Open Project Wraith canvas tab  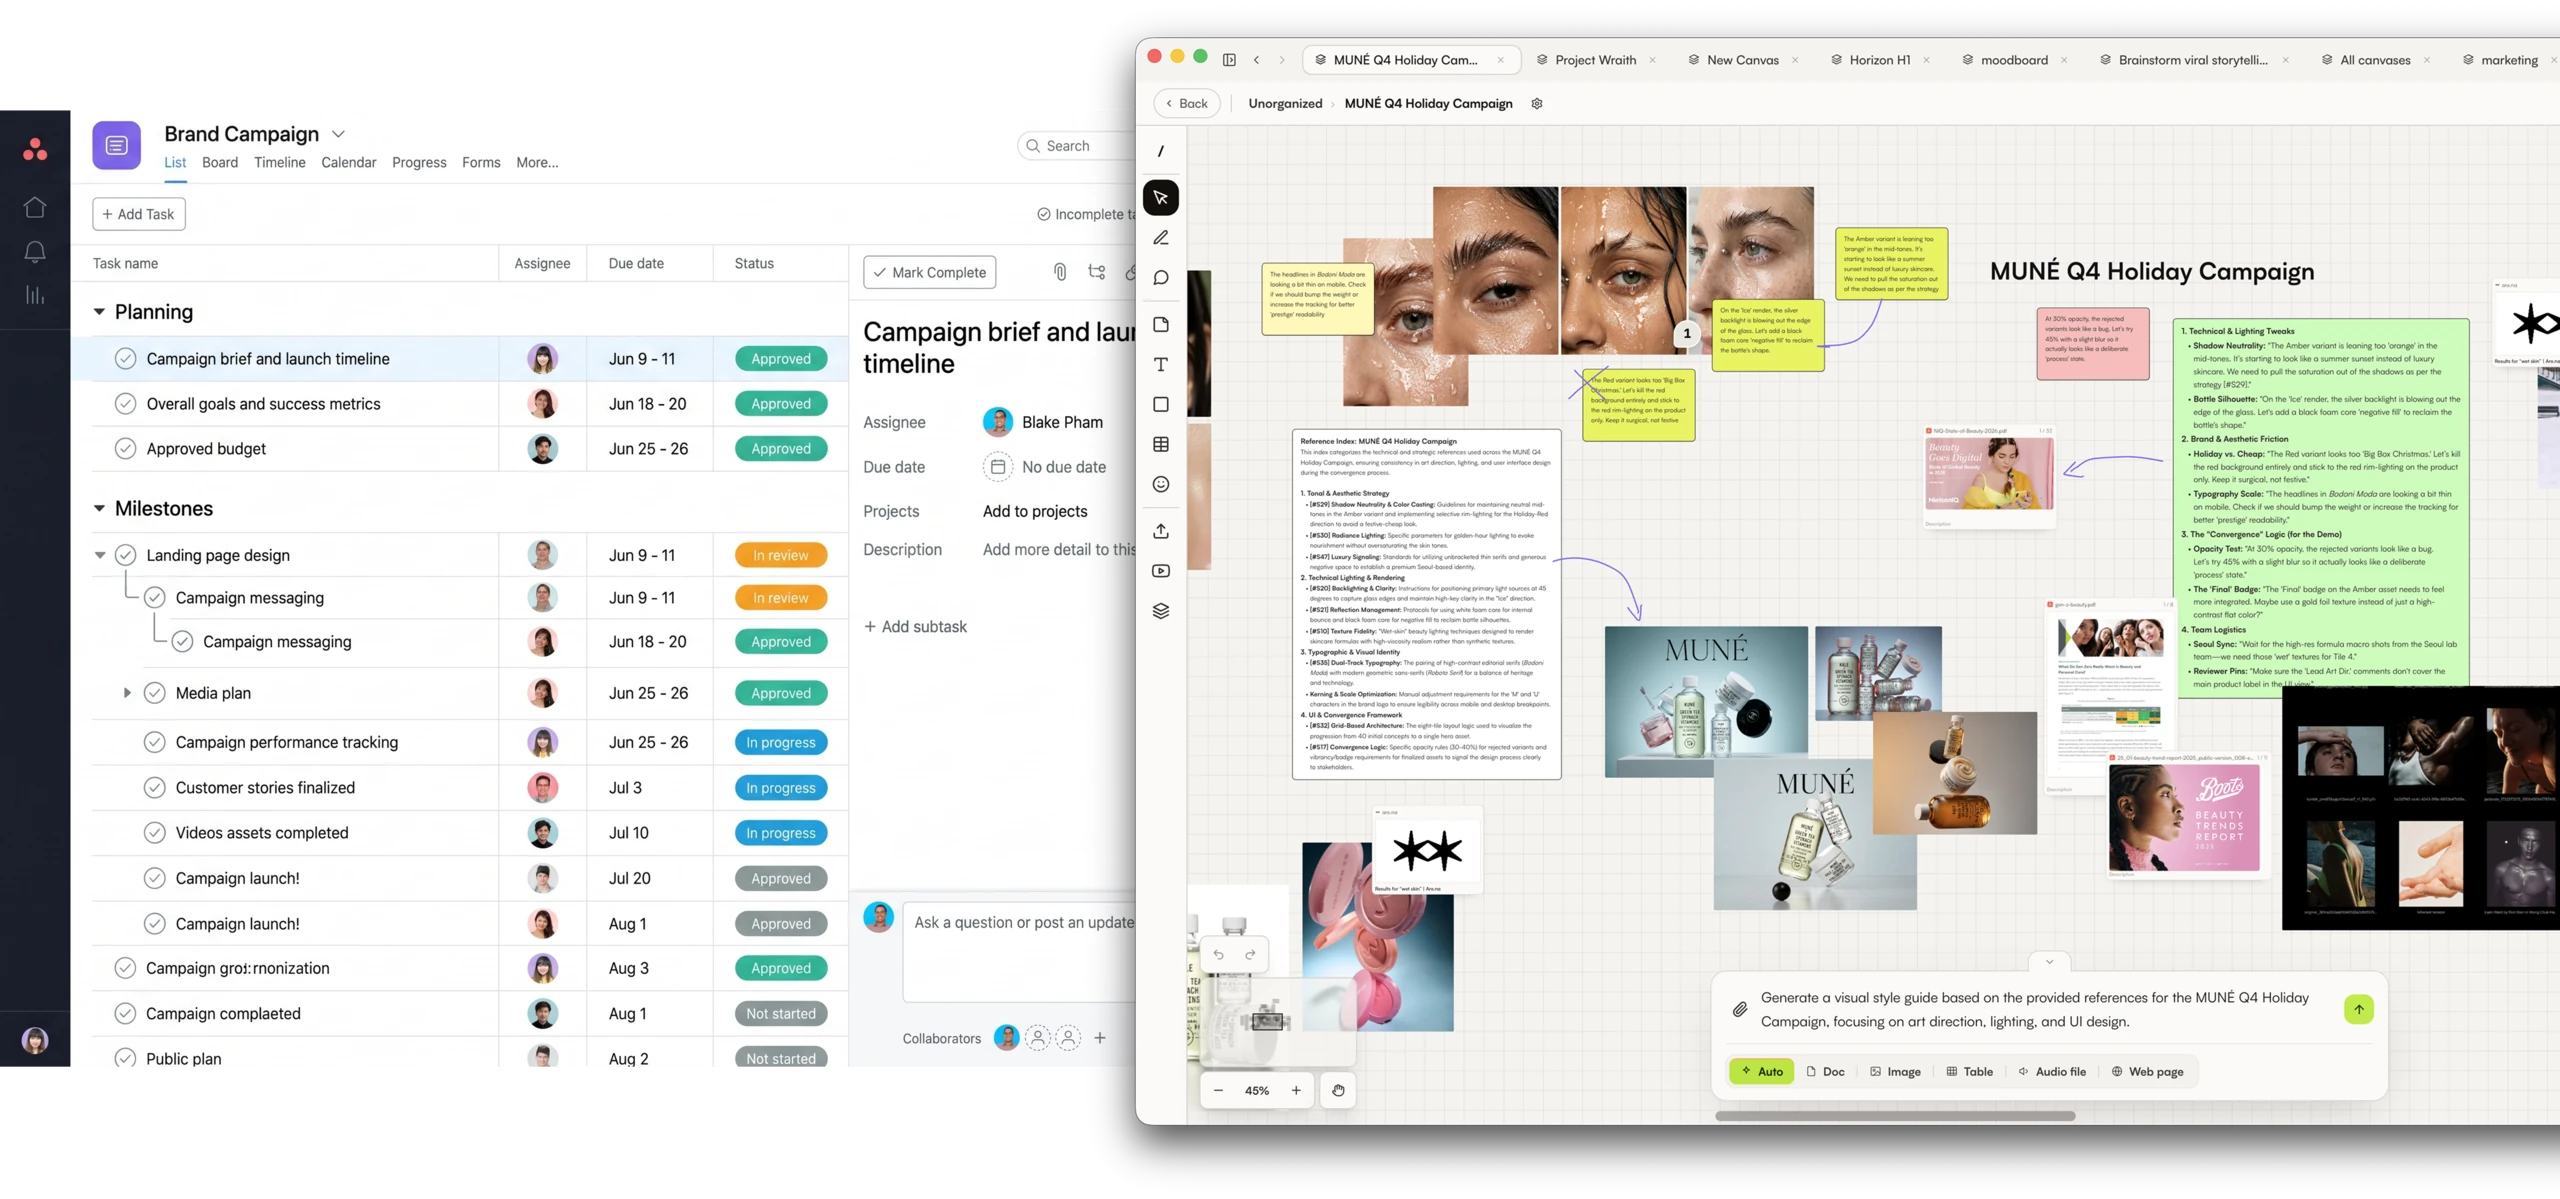[1596, 60]
